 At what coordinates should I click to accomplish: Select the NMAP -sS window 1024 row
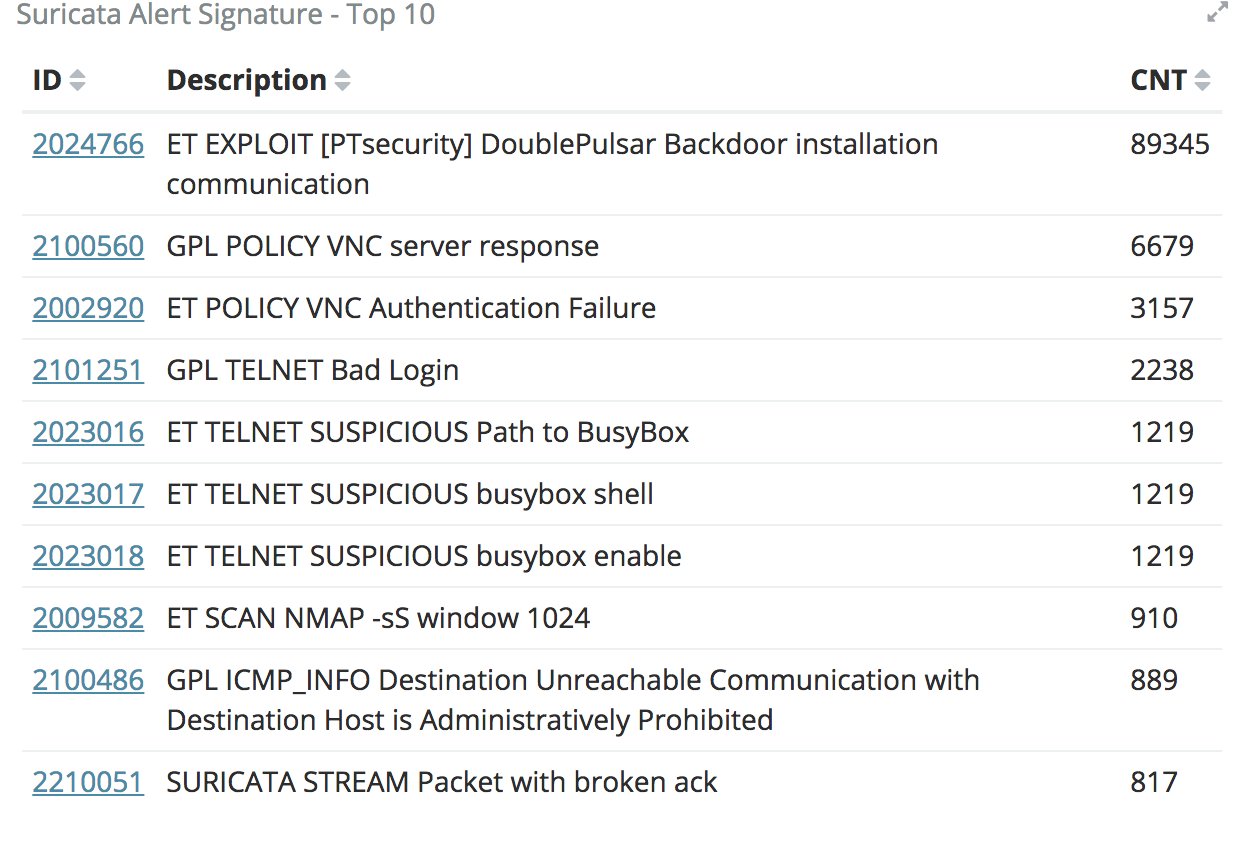point(378,619)
